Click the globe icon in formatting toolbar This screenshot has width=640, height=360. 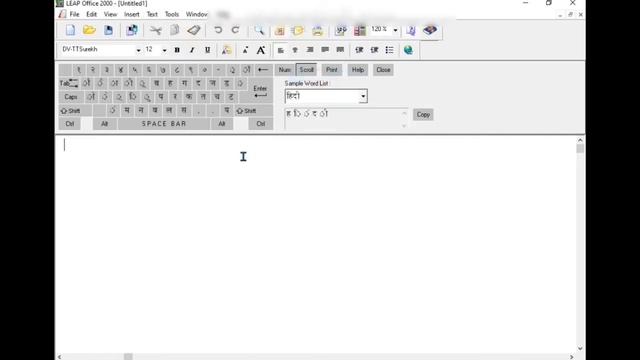pyautogui.click(x=408, y=50)
